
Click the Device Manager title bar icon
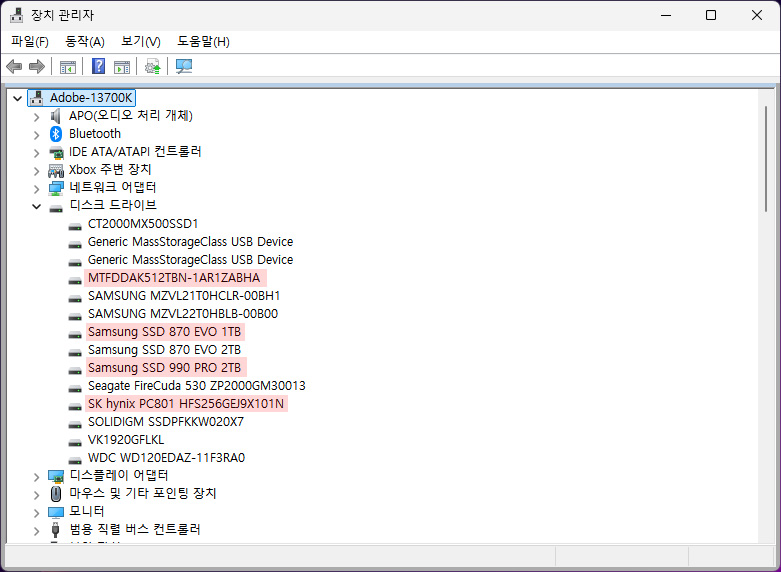pos(16,15)
